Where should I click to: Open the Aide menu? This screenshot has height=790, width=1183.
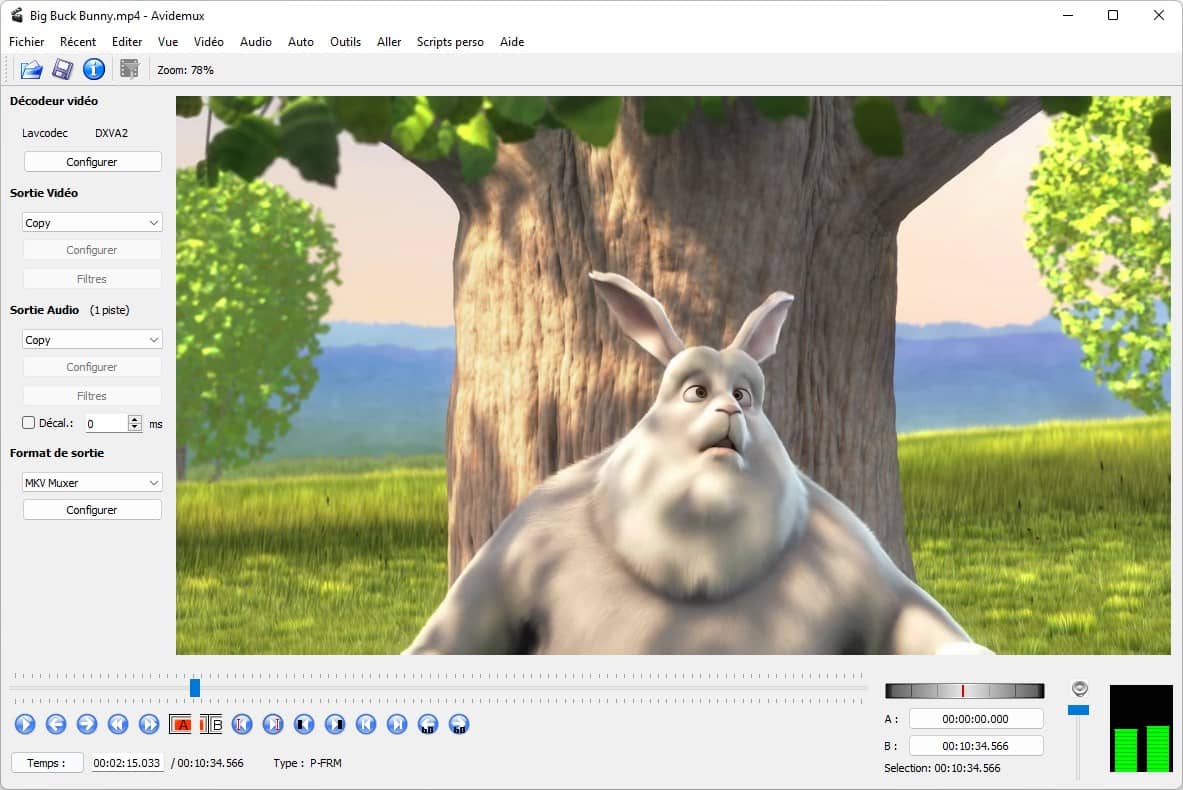click(x=512, y=42)
